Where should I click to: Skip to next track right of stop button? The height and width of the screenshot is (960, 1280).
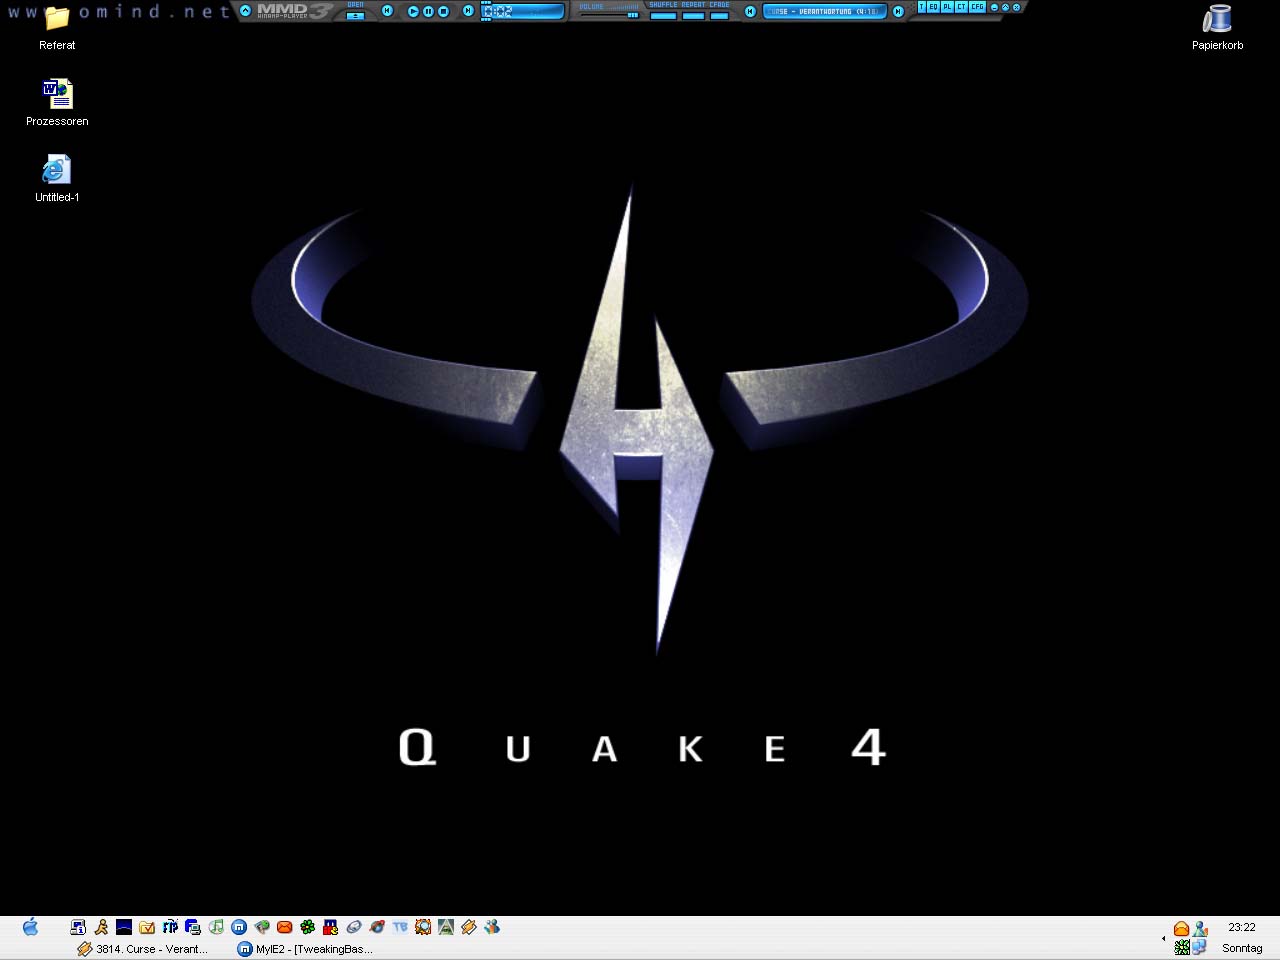click(x=468, y=10)
